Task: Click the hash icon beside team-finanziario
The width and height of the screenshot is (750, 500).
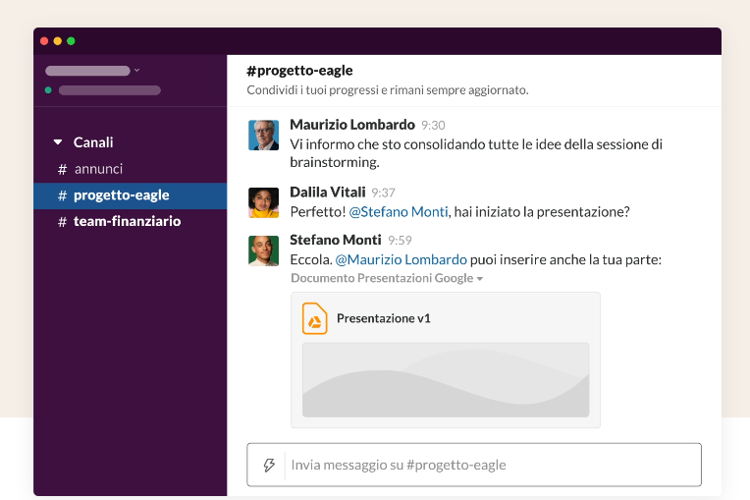Action: tap(62, 221)
